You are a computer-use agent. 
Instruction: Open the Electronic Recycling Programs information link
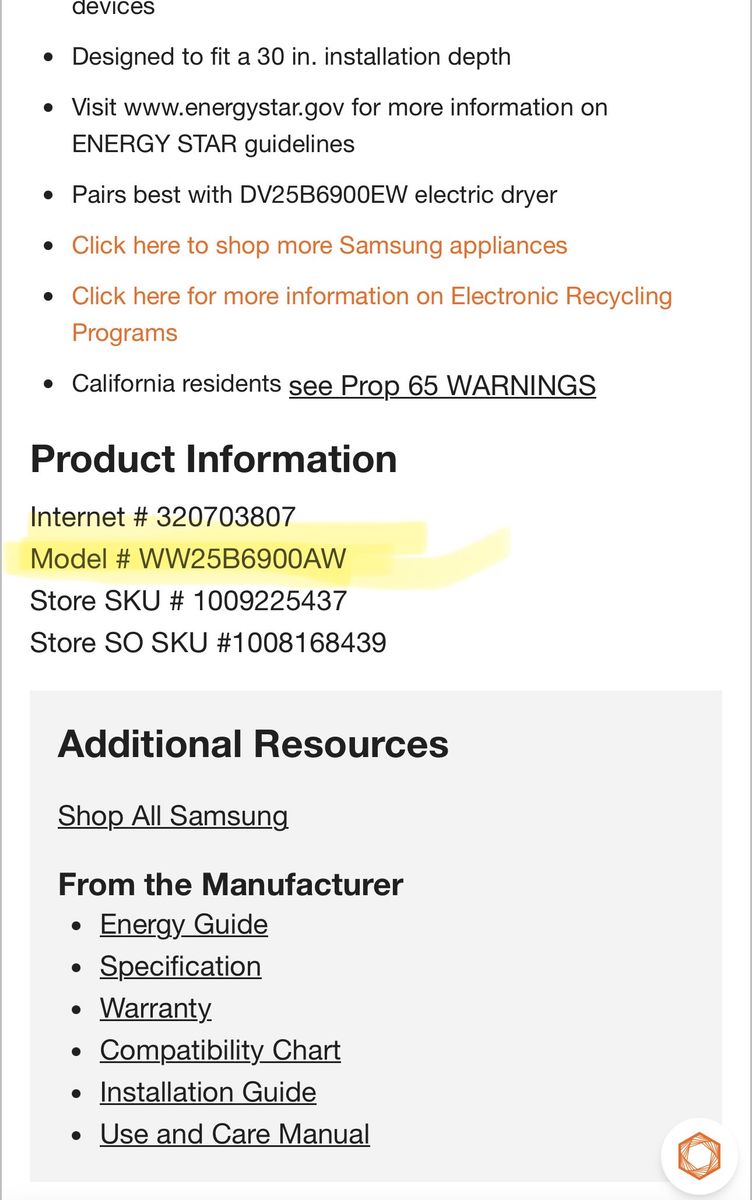click(371, 297)
